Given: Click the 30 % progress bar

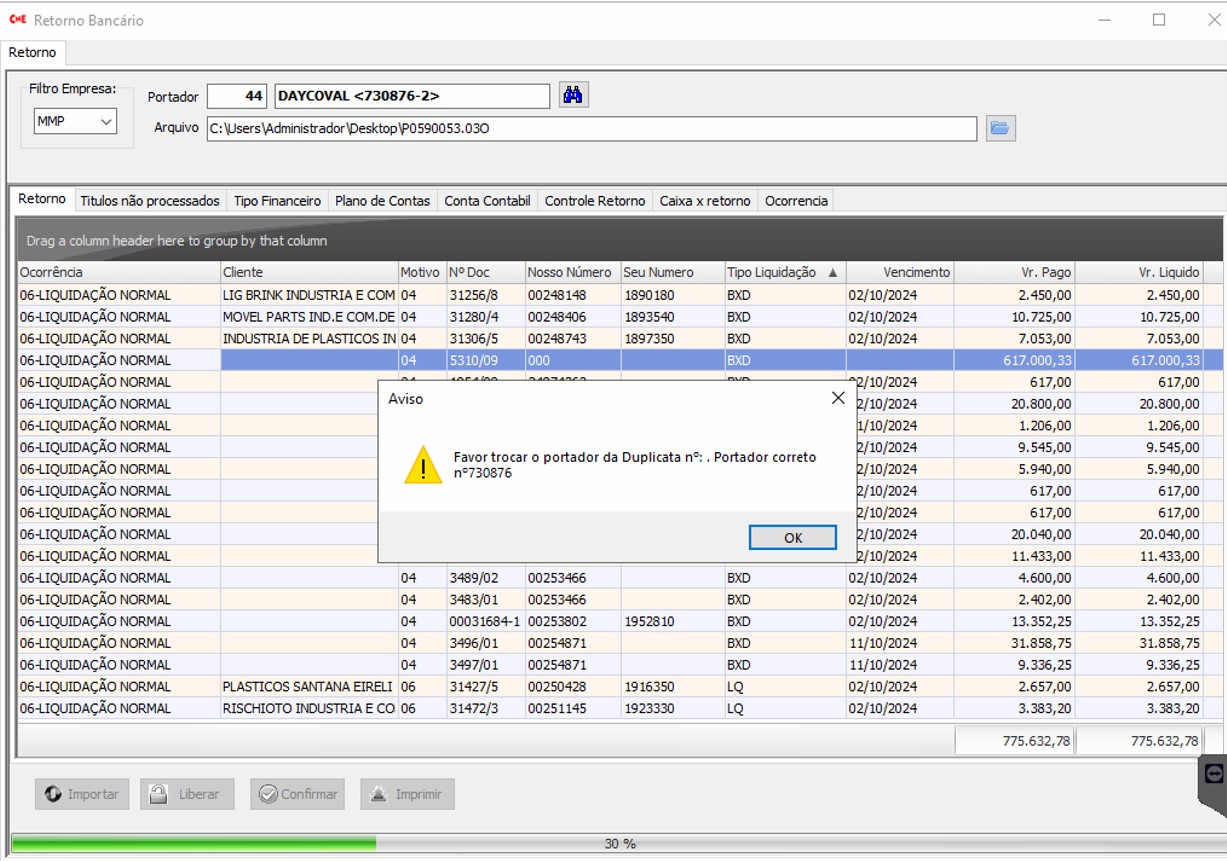Looking at the screenshot, I should tap(619, 843).
